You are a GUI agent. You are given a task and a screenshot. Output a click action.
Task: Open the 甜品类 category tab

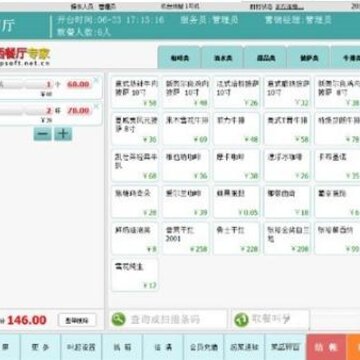[x=265, y=58]
